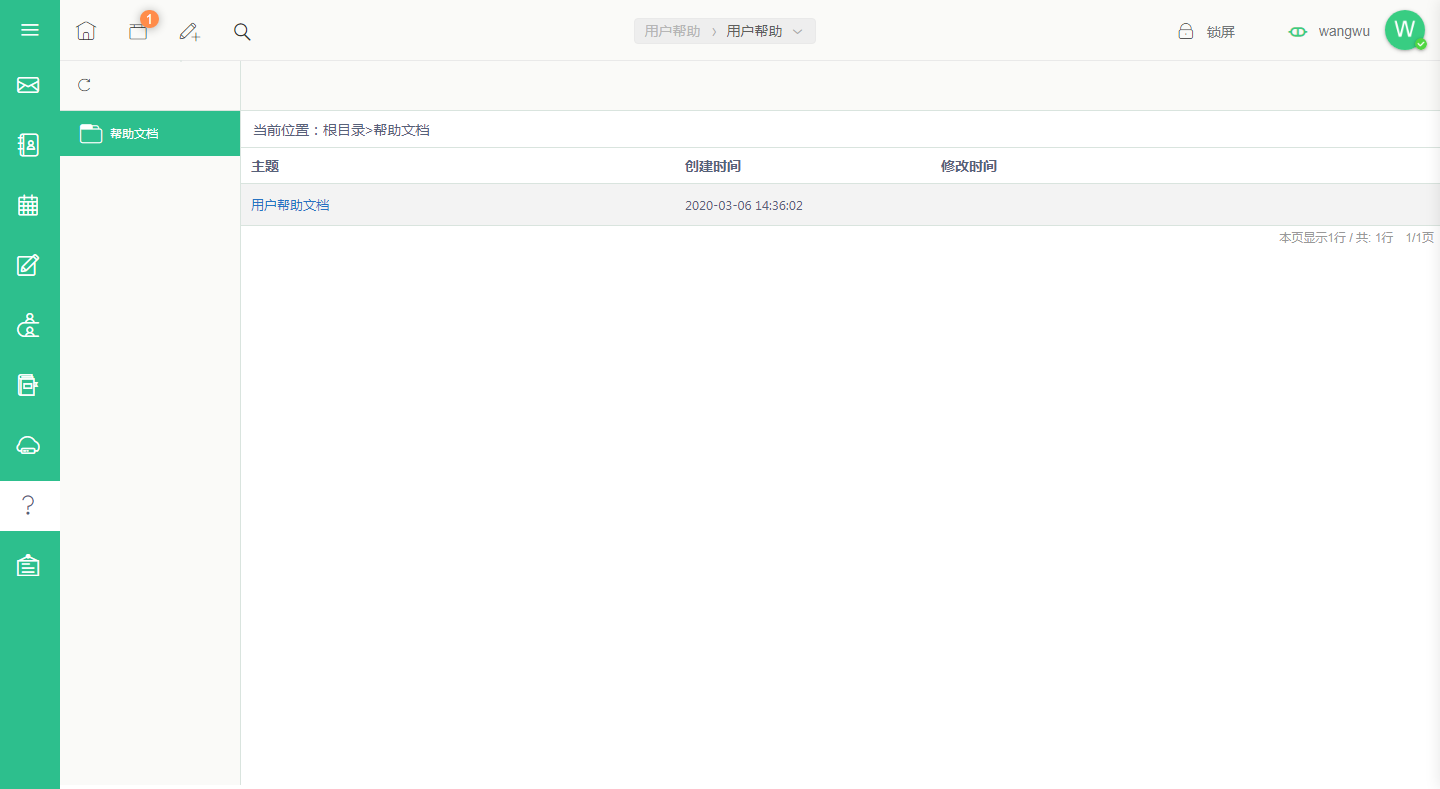This screenshot has width=1440, height=789.
Task: Open the Calendar grid sidebar icon
Action: click(x=28, y=205)
